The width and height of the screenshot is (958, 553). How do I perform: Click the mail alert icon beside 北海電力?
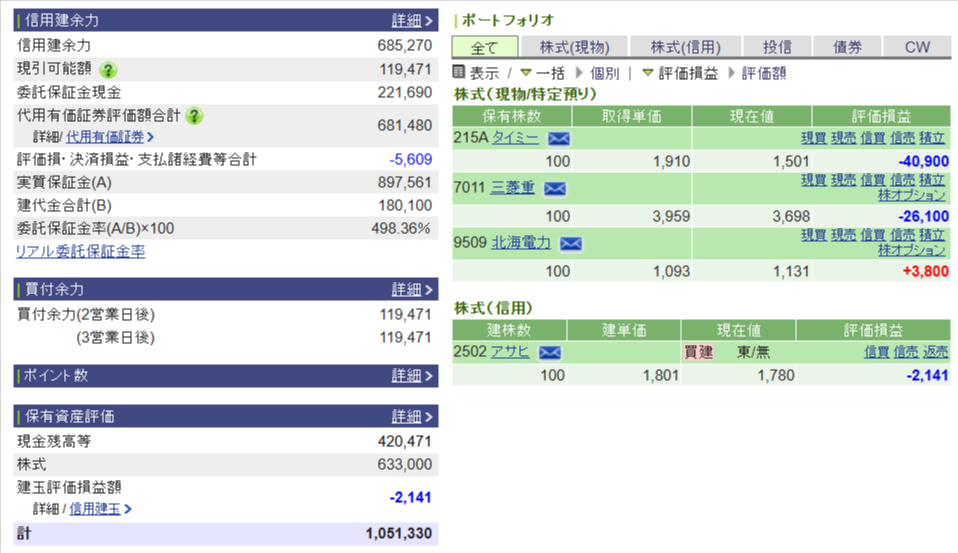tap(571, 243)
